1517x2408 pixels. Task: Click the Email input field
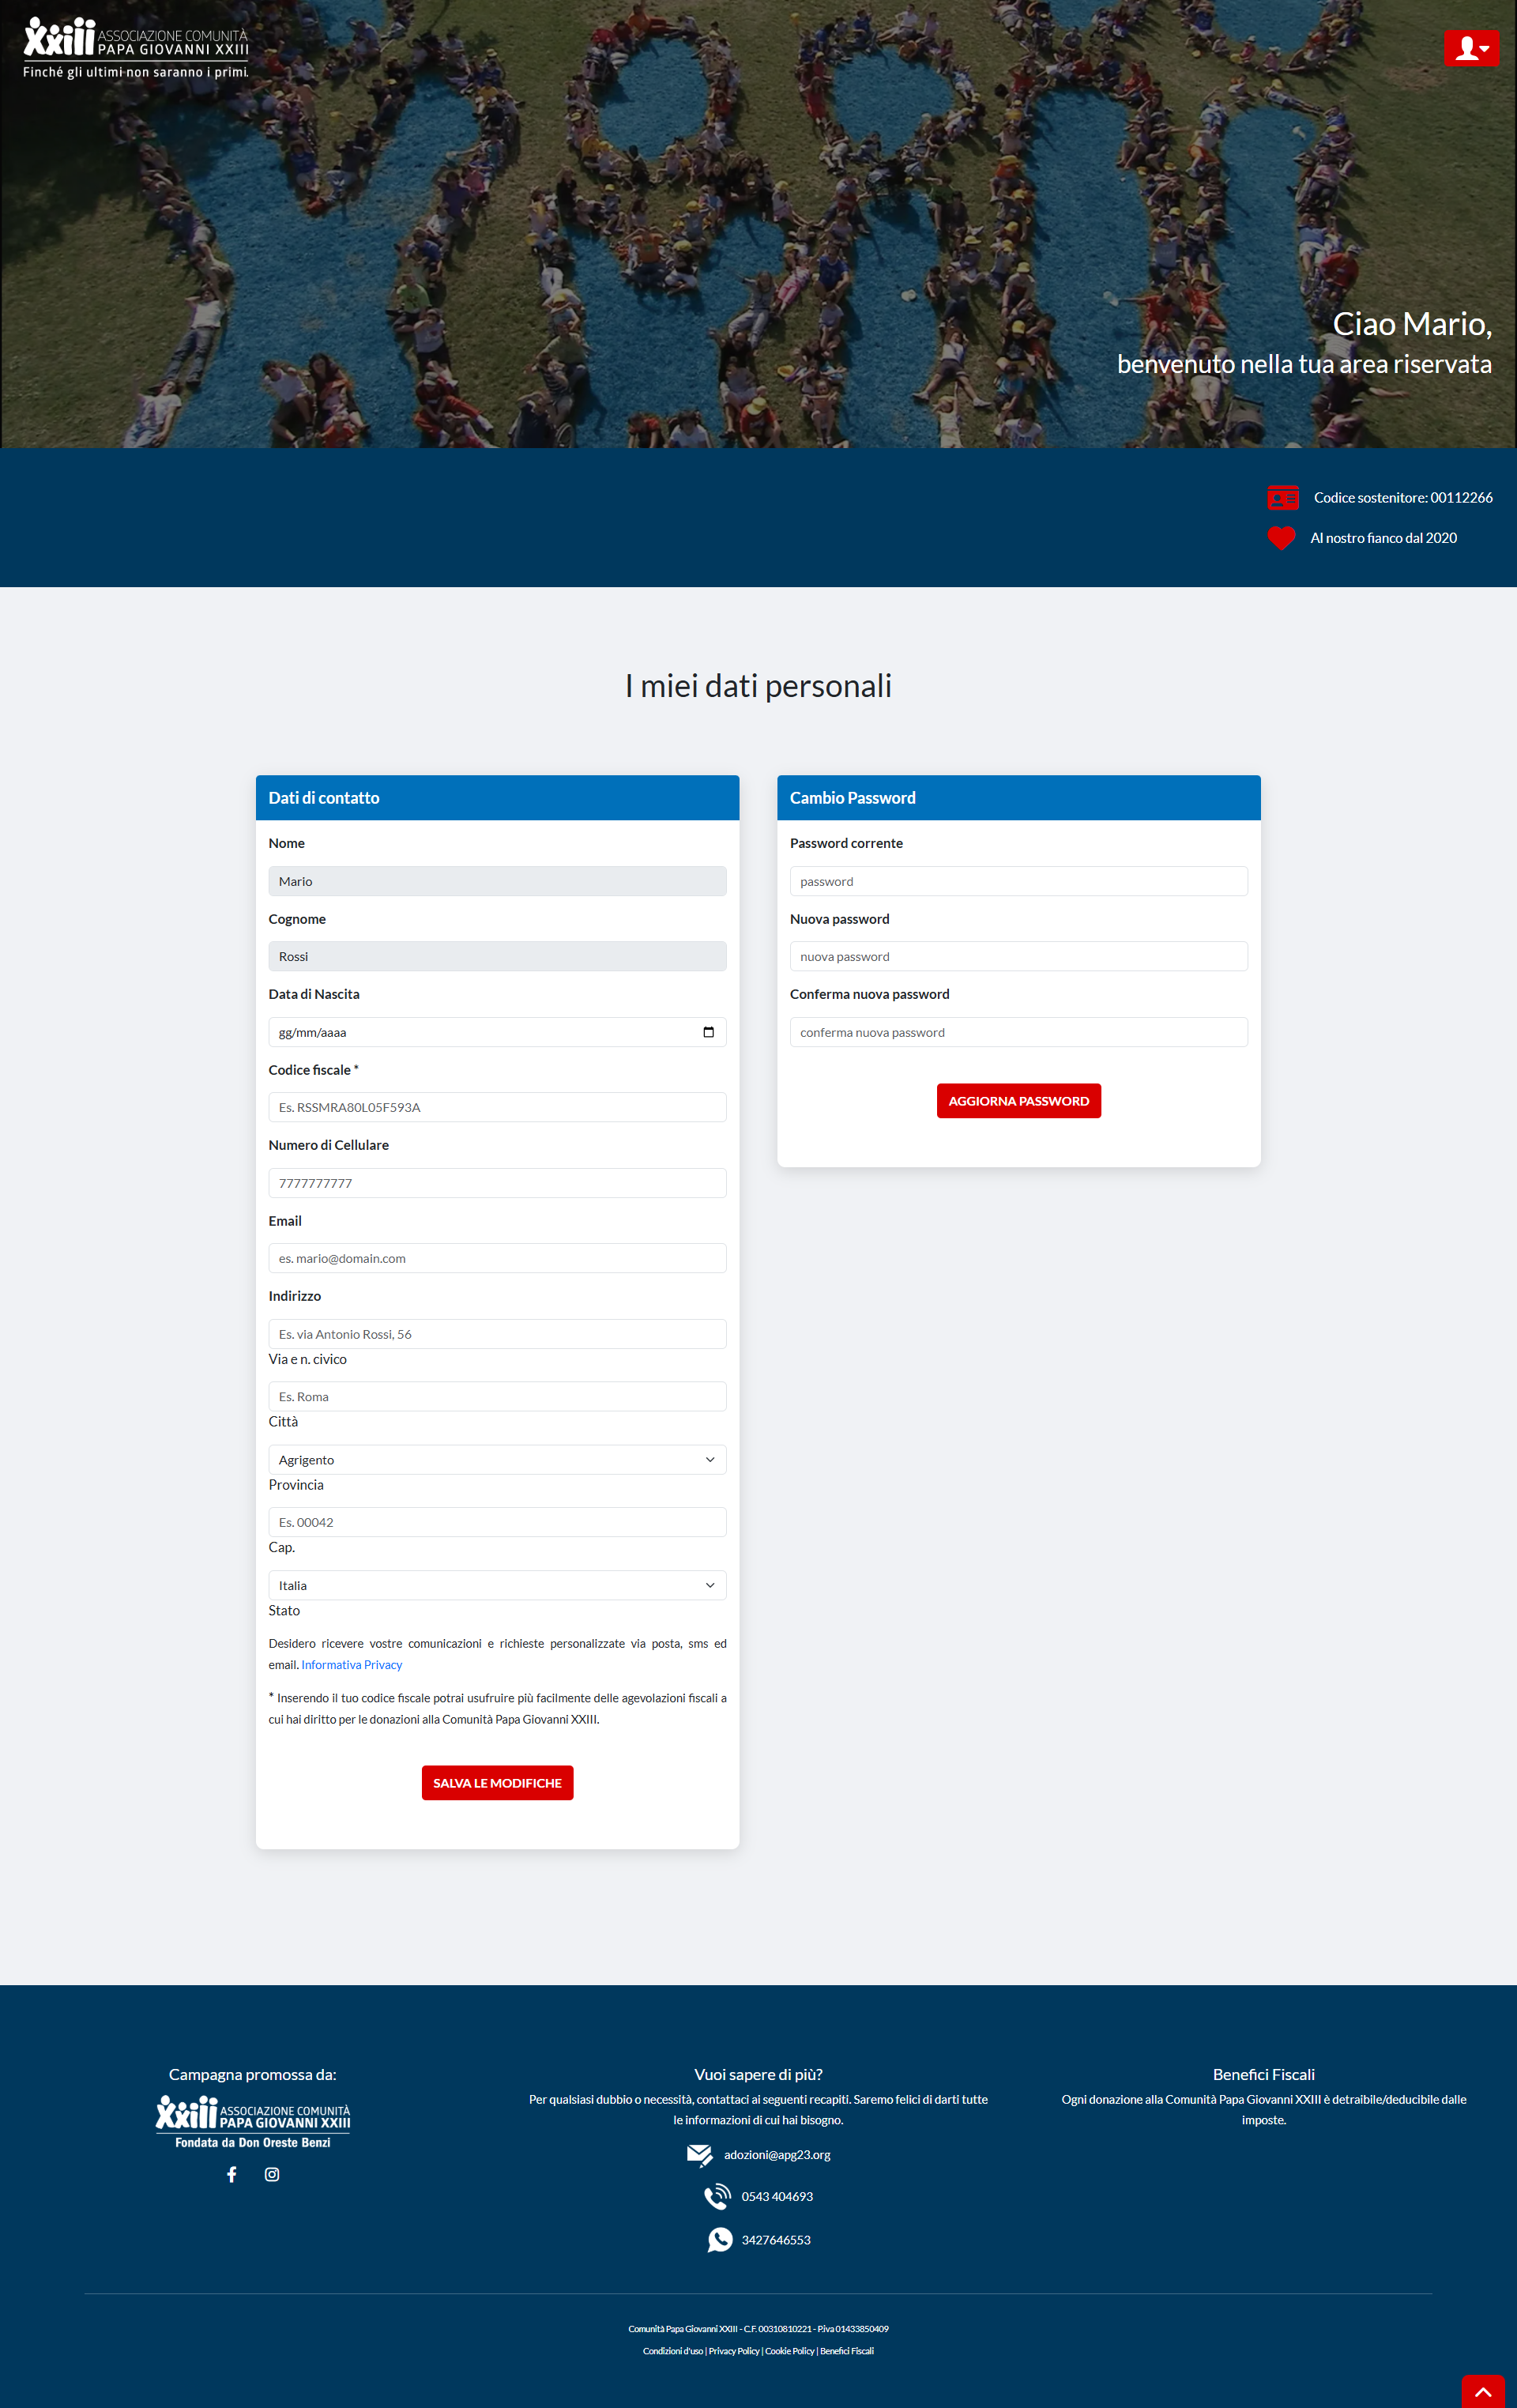[x=497, y=1258]
